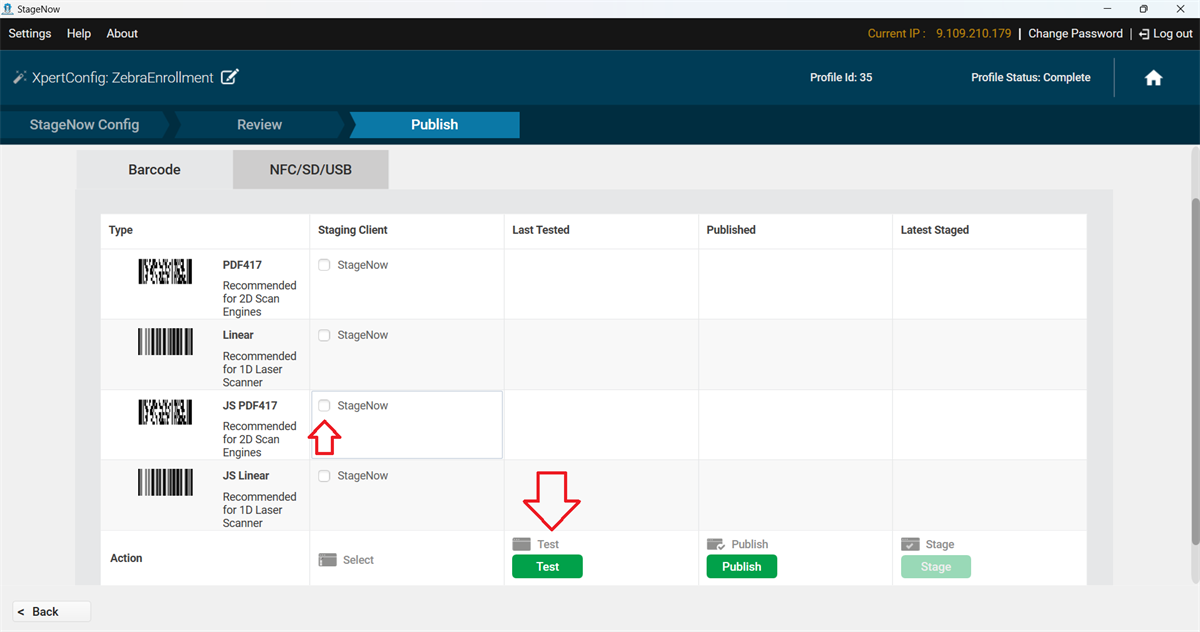The width and height of the screenshot is (1200, 632).
Task: Check the JS PDF417 StageNow checkbox
Action: [323, 405]
